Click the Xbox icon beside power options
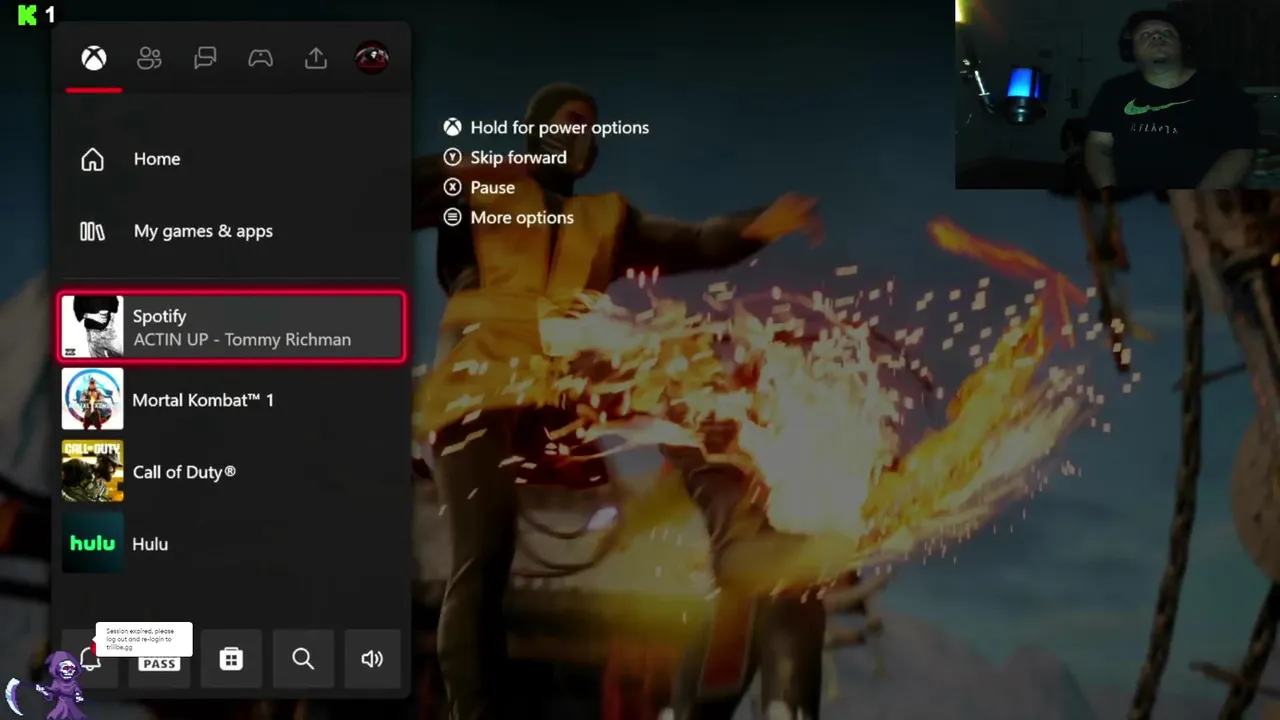The width and height of the screenshot is (1280, 720). tap(453, 127)
